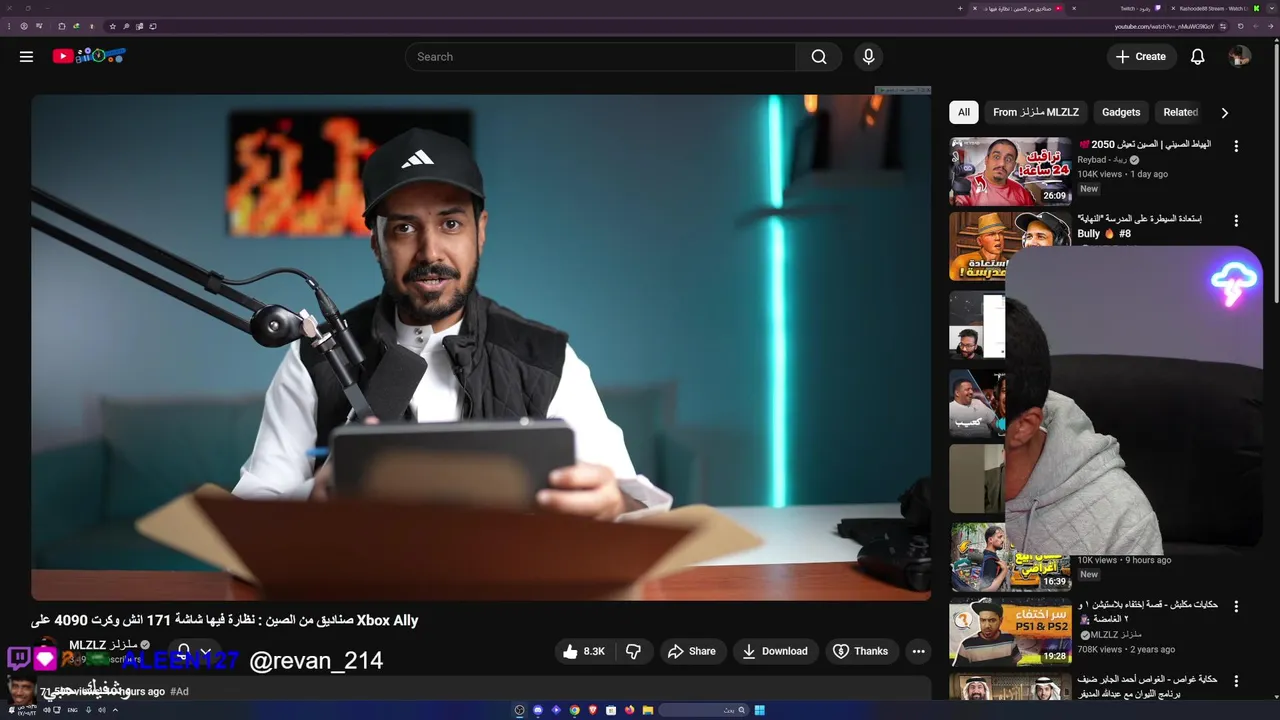Reload the page
1280x720 pixels.
[x=1240, y=26]
